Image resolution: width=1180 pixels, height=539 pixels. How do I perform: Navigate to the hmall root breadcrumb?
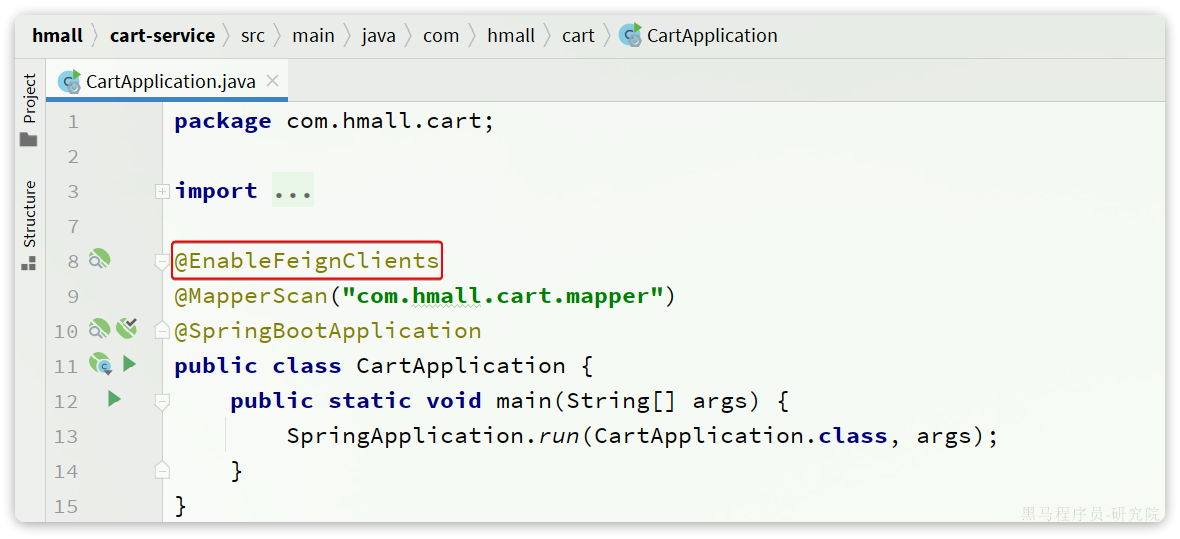click(x=57, y=36)
